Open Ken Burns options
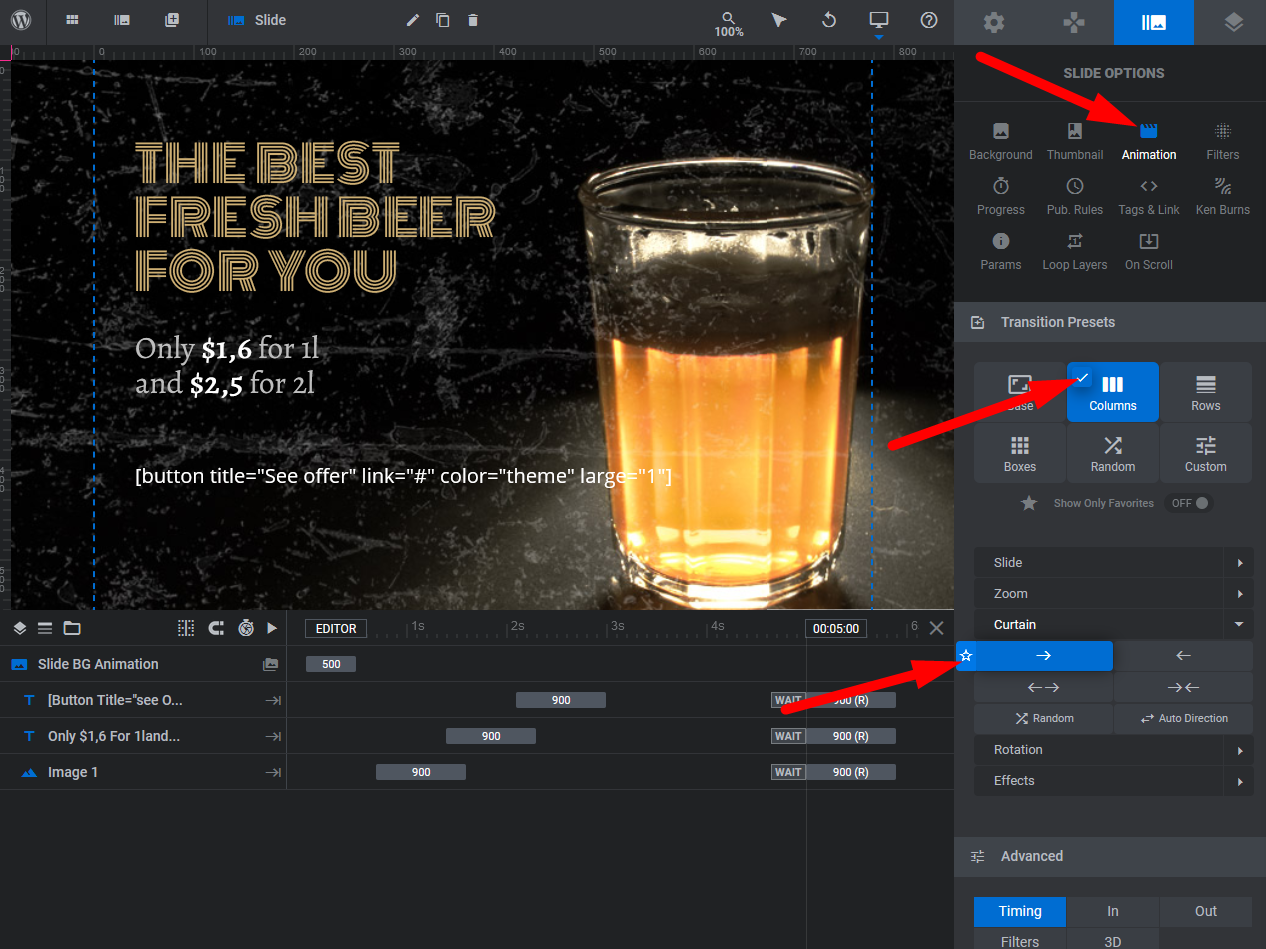The height and width of the screenshot is (949, 1266). click(x=1222, y=196)
